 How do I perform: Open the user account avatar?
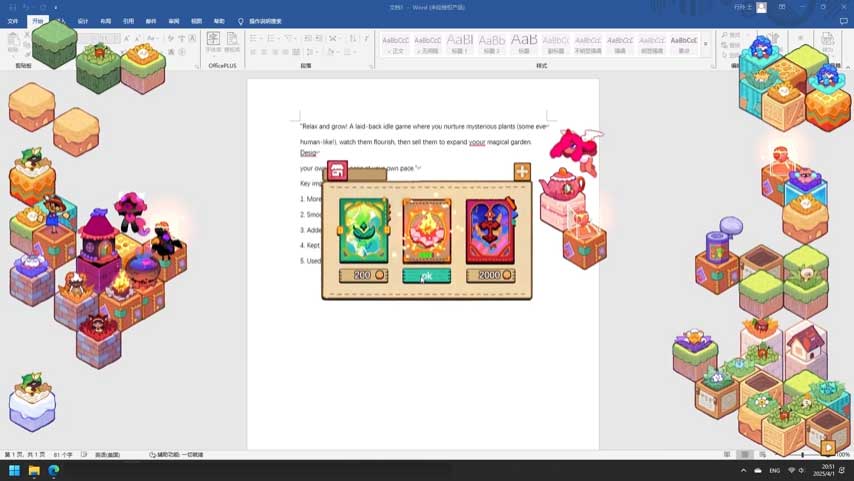click(761, 7)
